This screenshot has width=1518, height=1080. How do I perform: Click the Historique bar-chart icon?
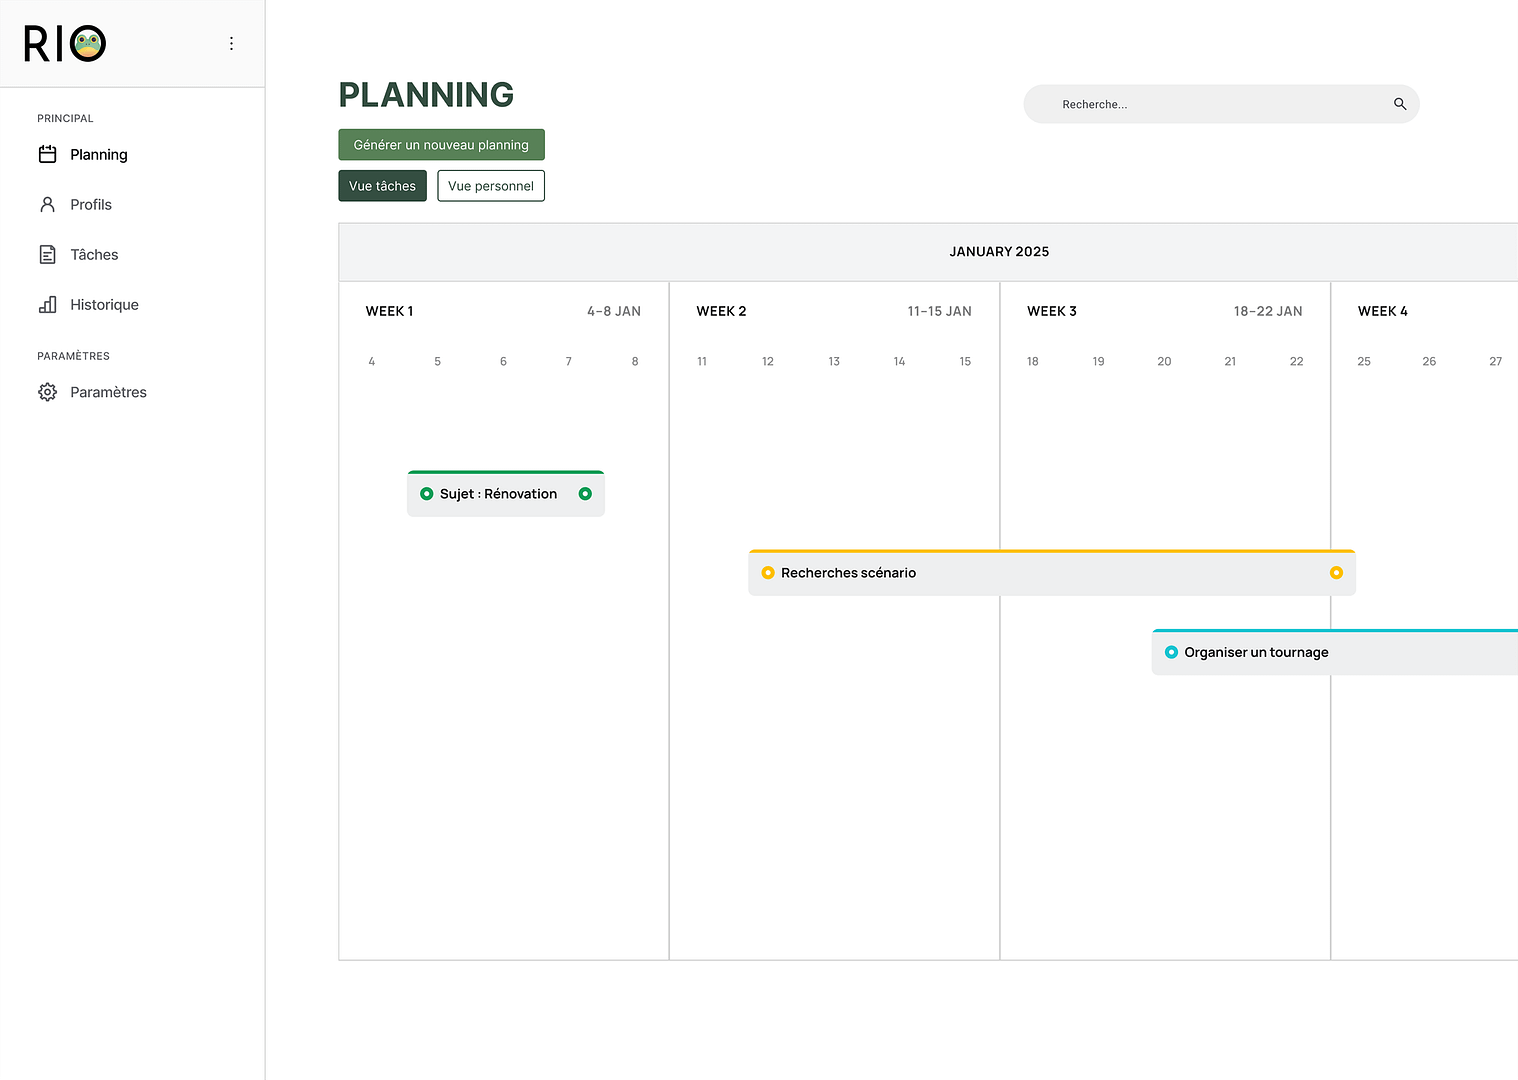click(47, 304)
